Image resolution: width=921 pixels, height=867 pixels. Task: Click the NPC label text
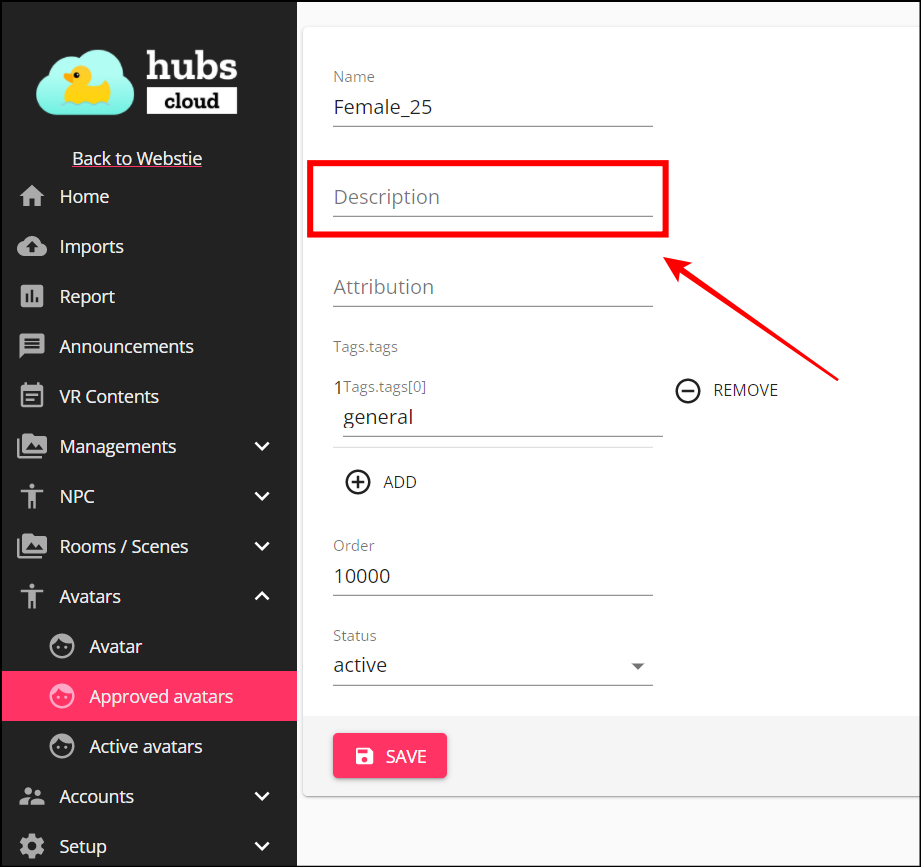click(x=77, y=497)
